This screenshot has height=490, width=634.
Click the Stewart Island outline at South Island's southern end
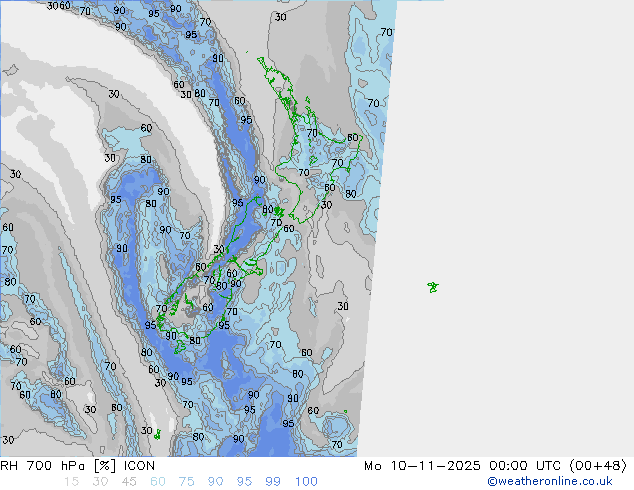[181, 347]
